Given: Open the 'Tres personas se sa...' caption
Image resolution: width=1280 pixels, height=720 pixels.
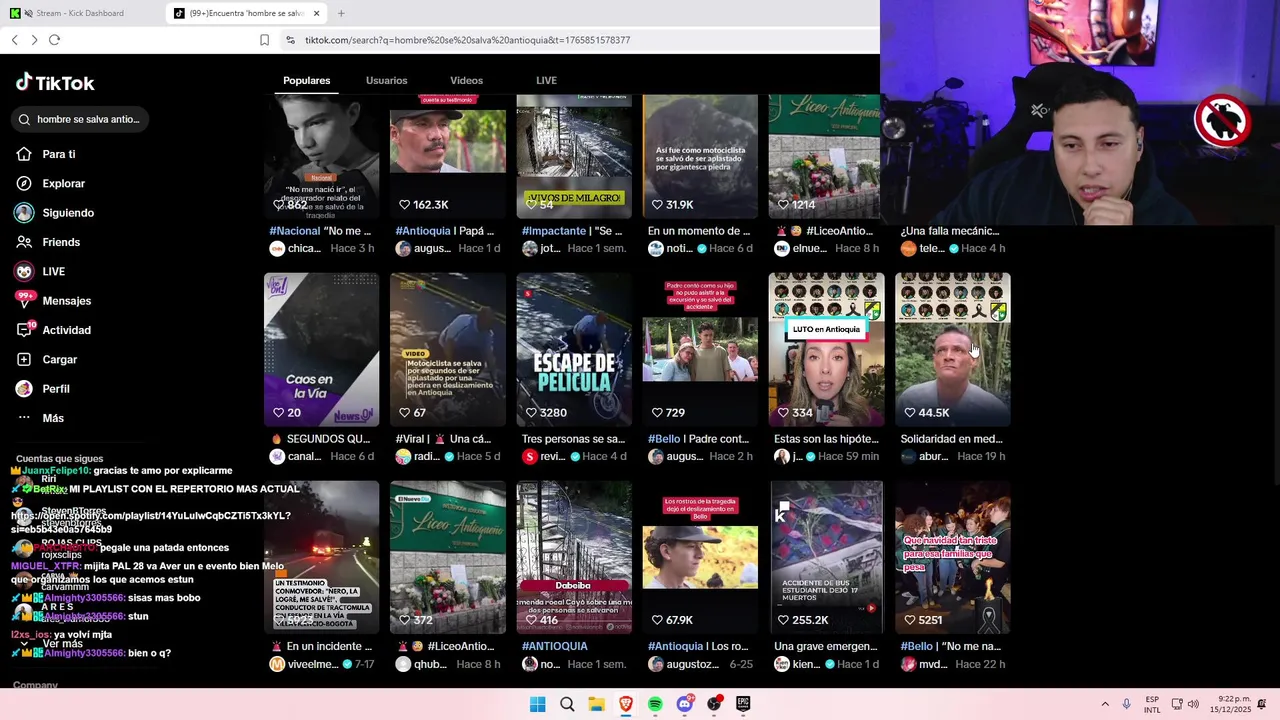Looking at the screenshot, I should click(573, 439).
